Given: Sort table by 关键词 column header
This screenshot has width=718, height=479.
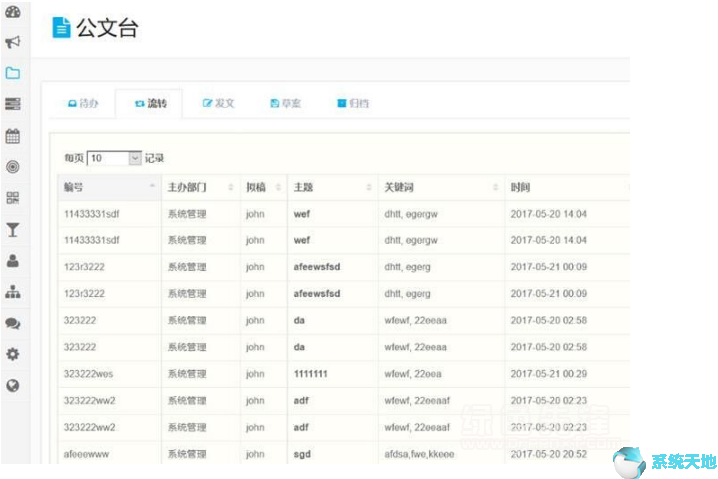Looking at the screenshot, I should [x=440, y=187].
